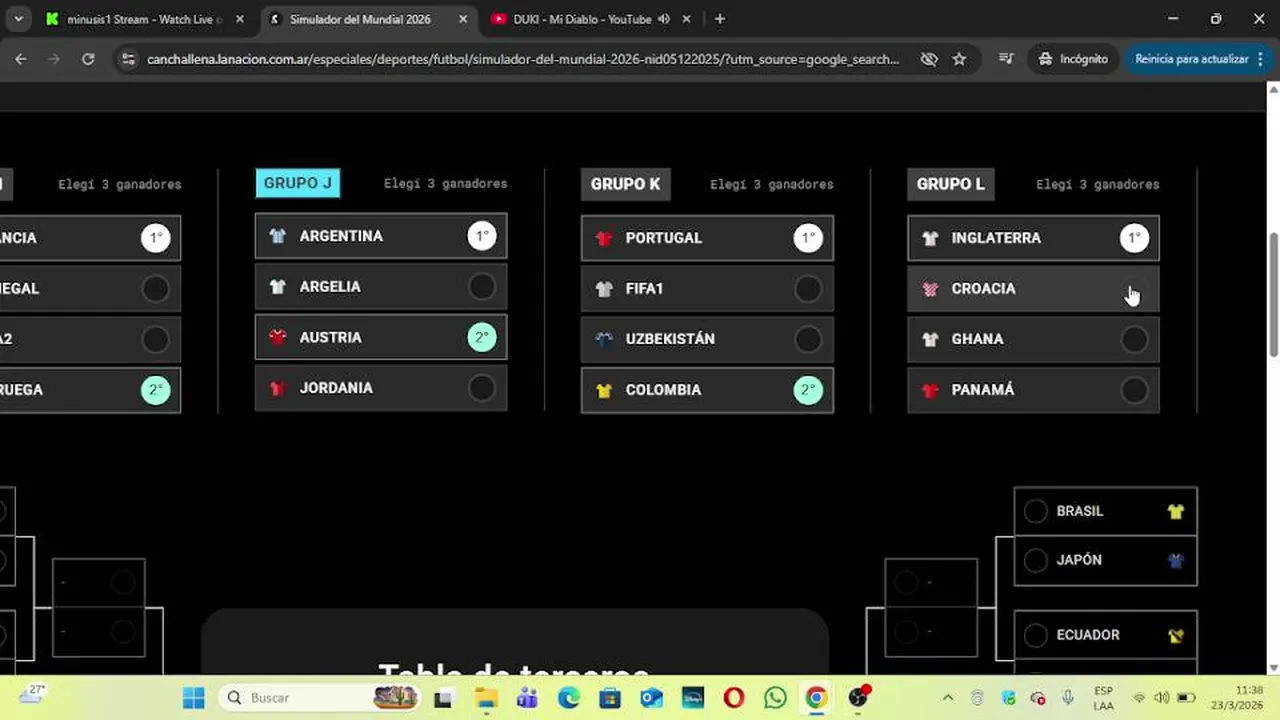1280x720 pixels.
Task: Click the page vertical scrollbar thumb
Action: (1273, 294)
